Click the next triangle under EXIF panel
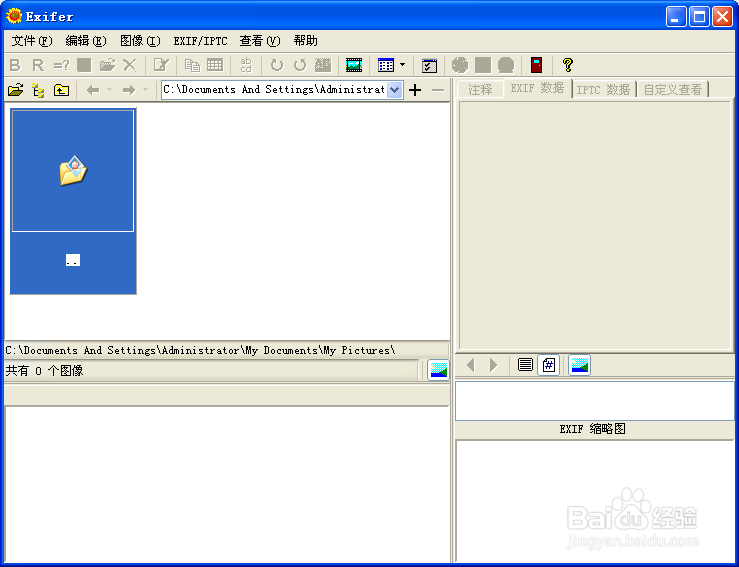Image resolution: width=739 pixels, height=567 pixels. 493,365
